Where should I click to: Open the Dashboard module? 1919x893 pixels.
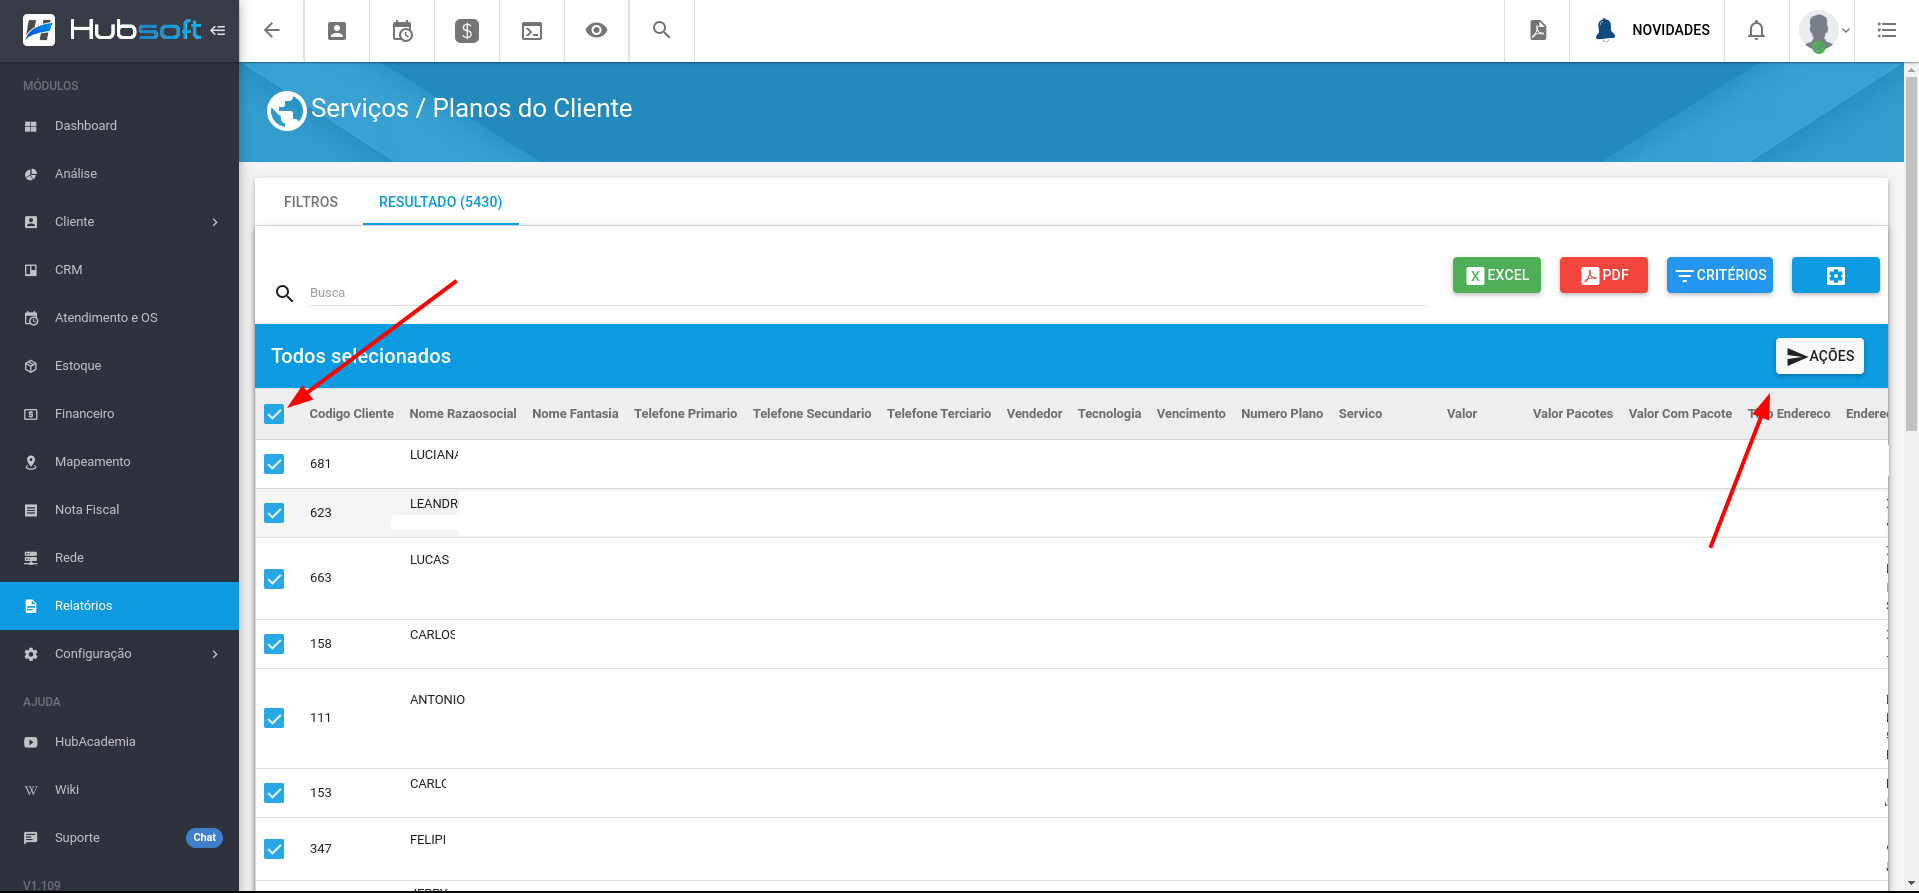(x=119, y=126)
